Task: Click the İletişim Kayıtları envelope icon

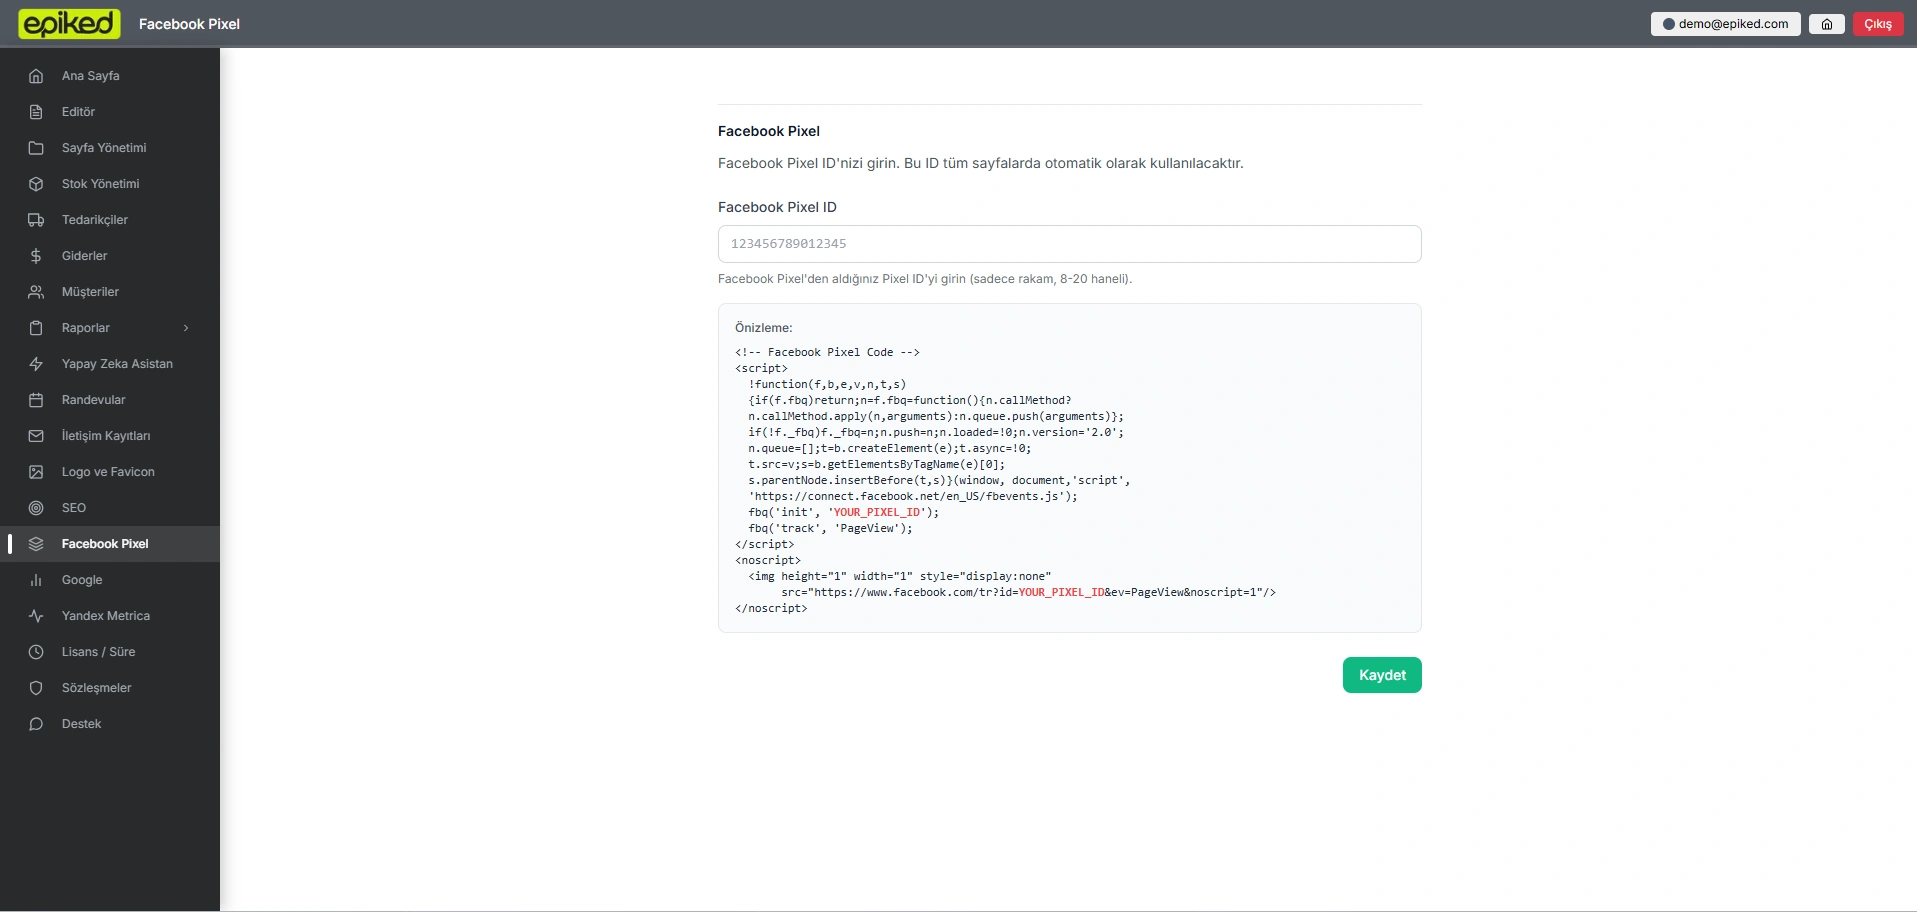Action: (x=36, y=436)
